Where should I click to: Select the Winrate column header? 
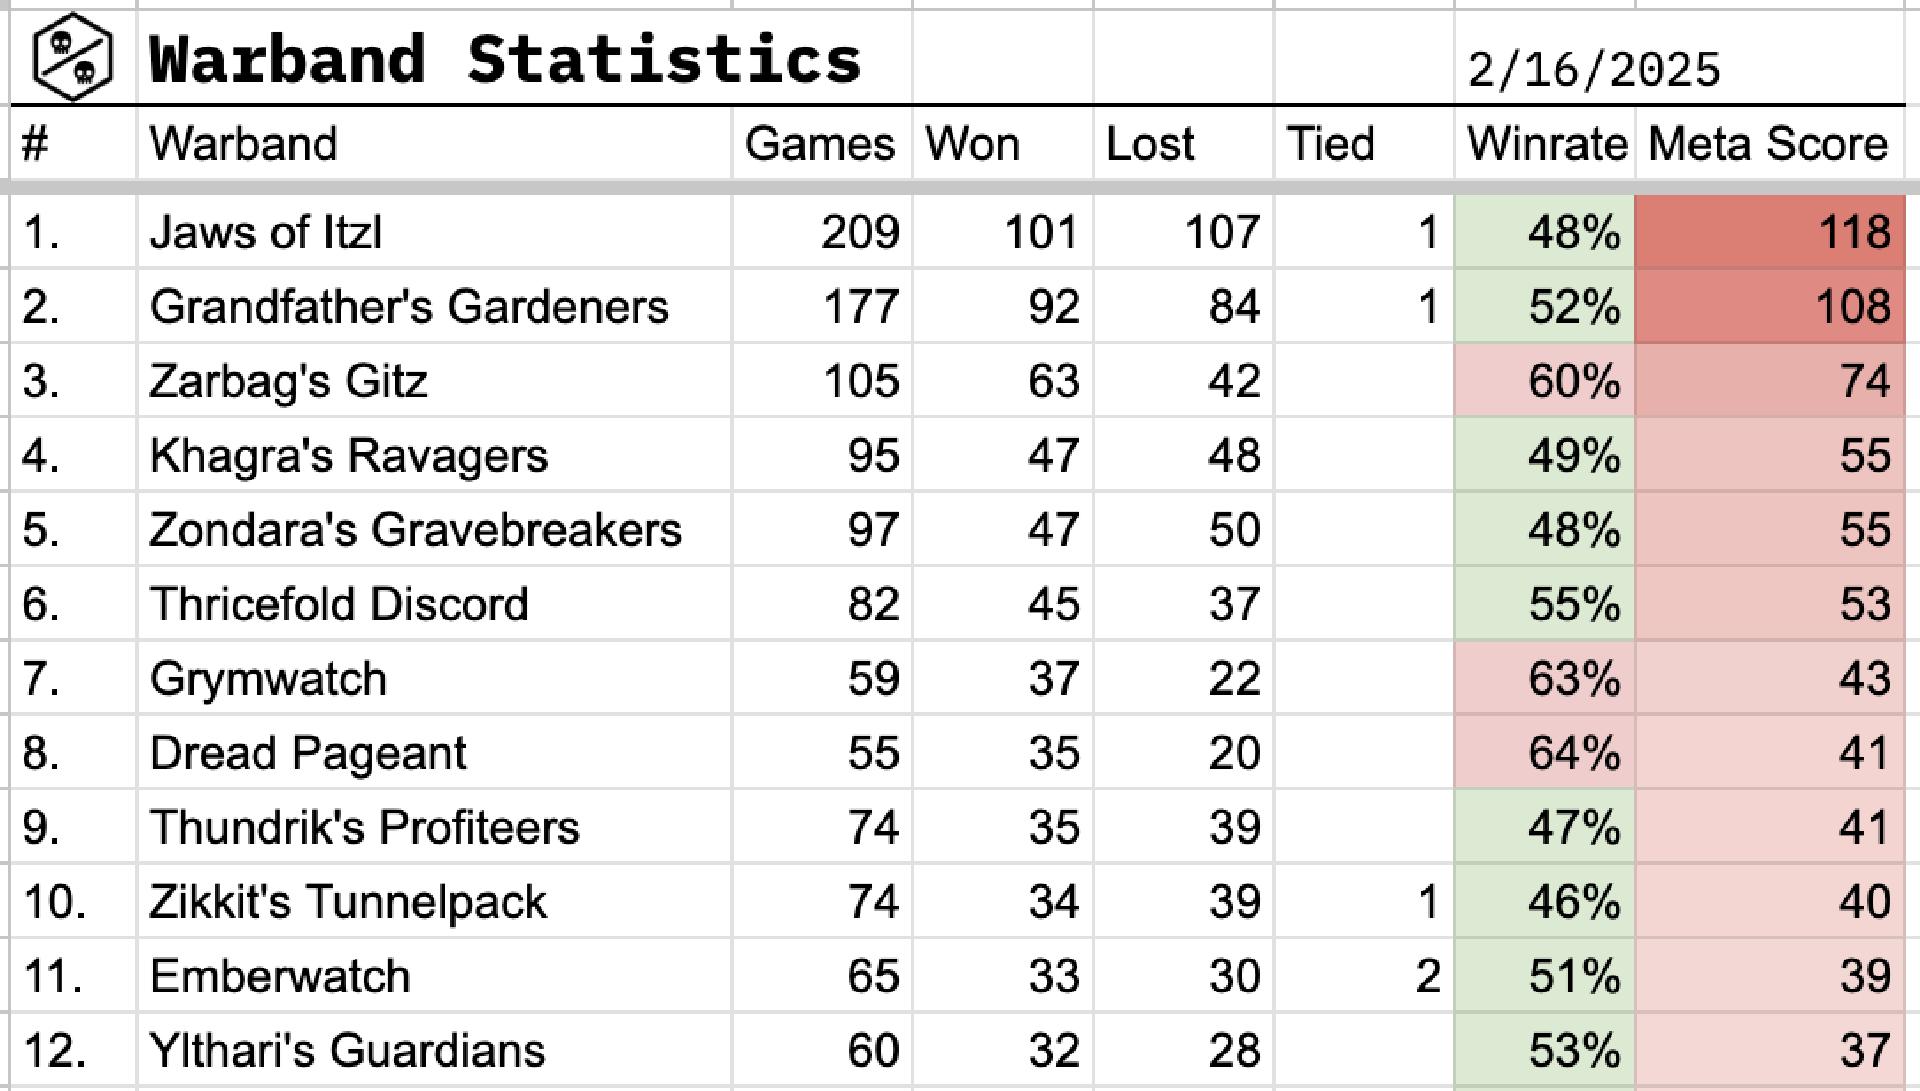[1546, 144]
